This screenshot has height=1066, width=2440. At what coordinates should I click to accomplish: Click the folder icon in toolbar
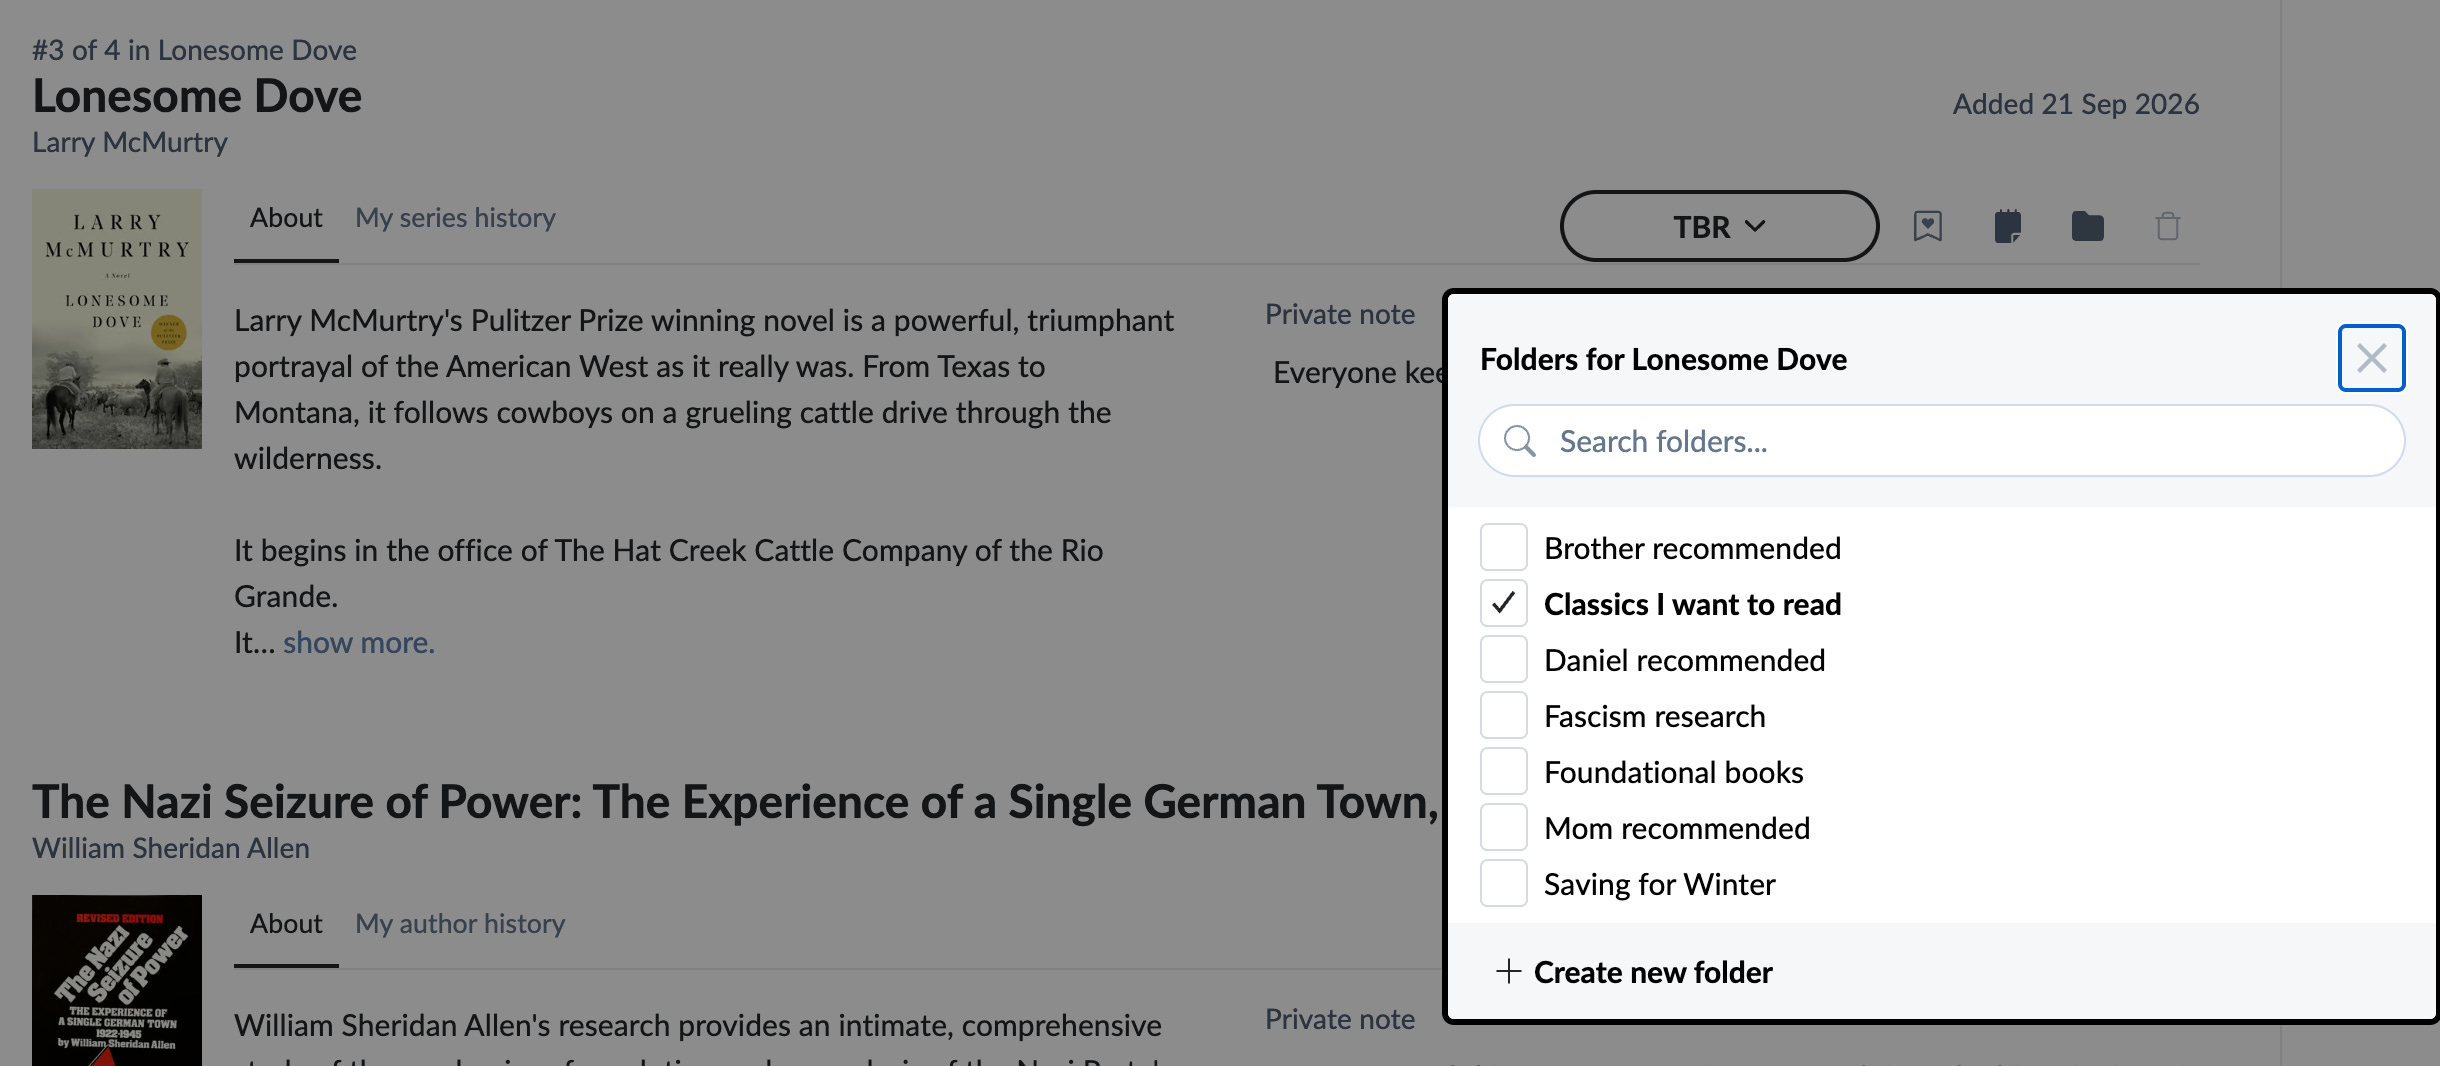coord(2087,226)
